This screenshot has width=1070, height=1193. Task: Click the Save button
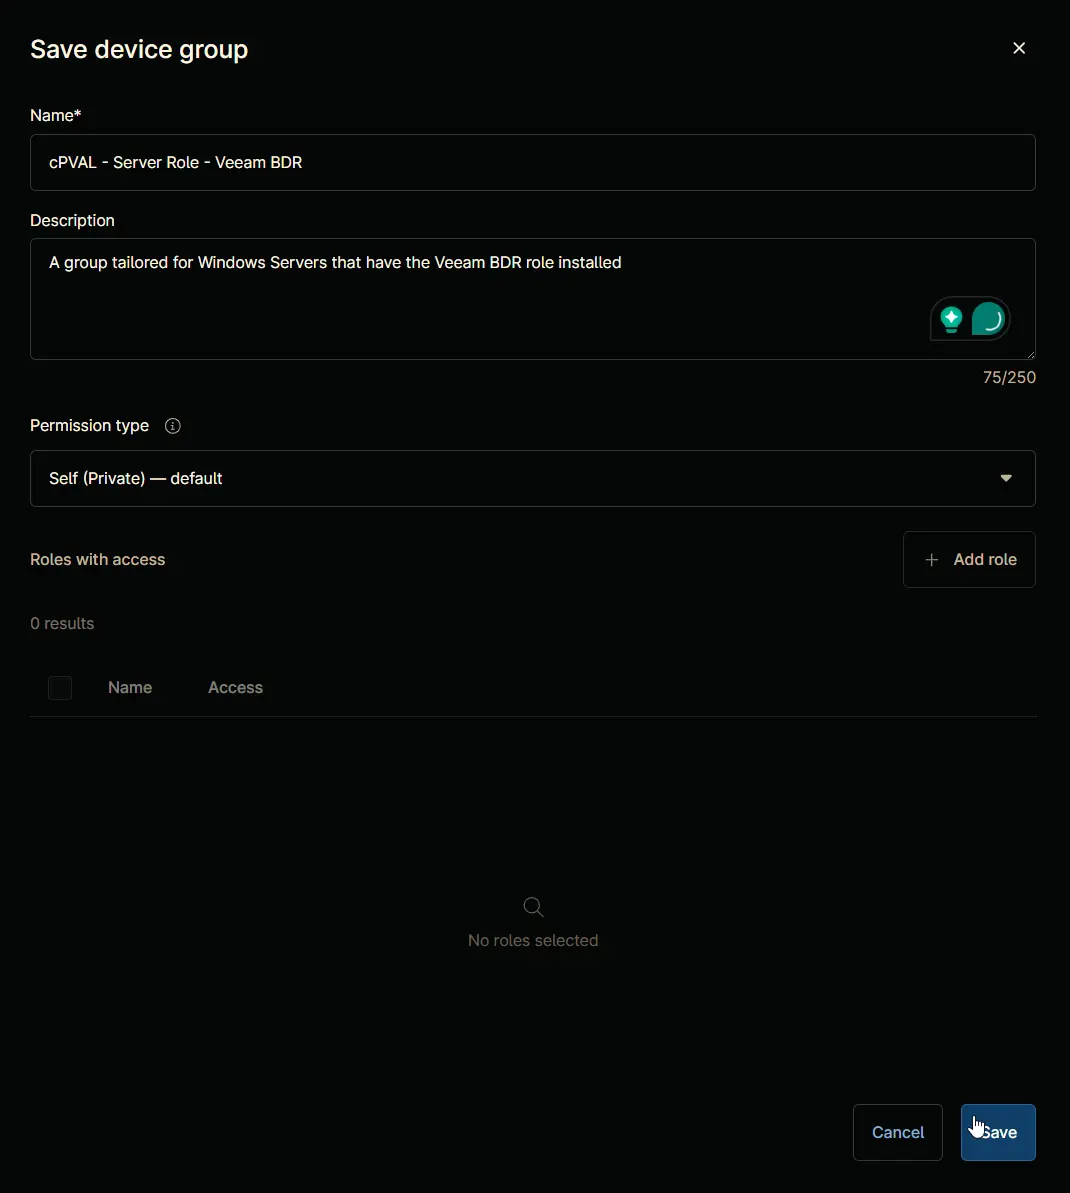point(998,1132)
